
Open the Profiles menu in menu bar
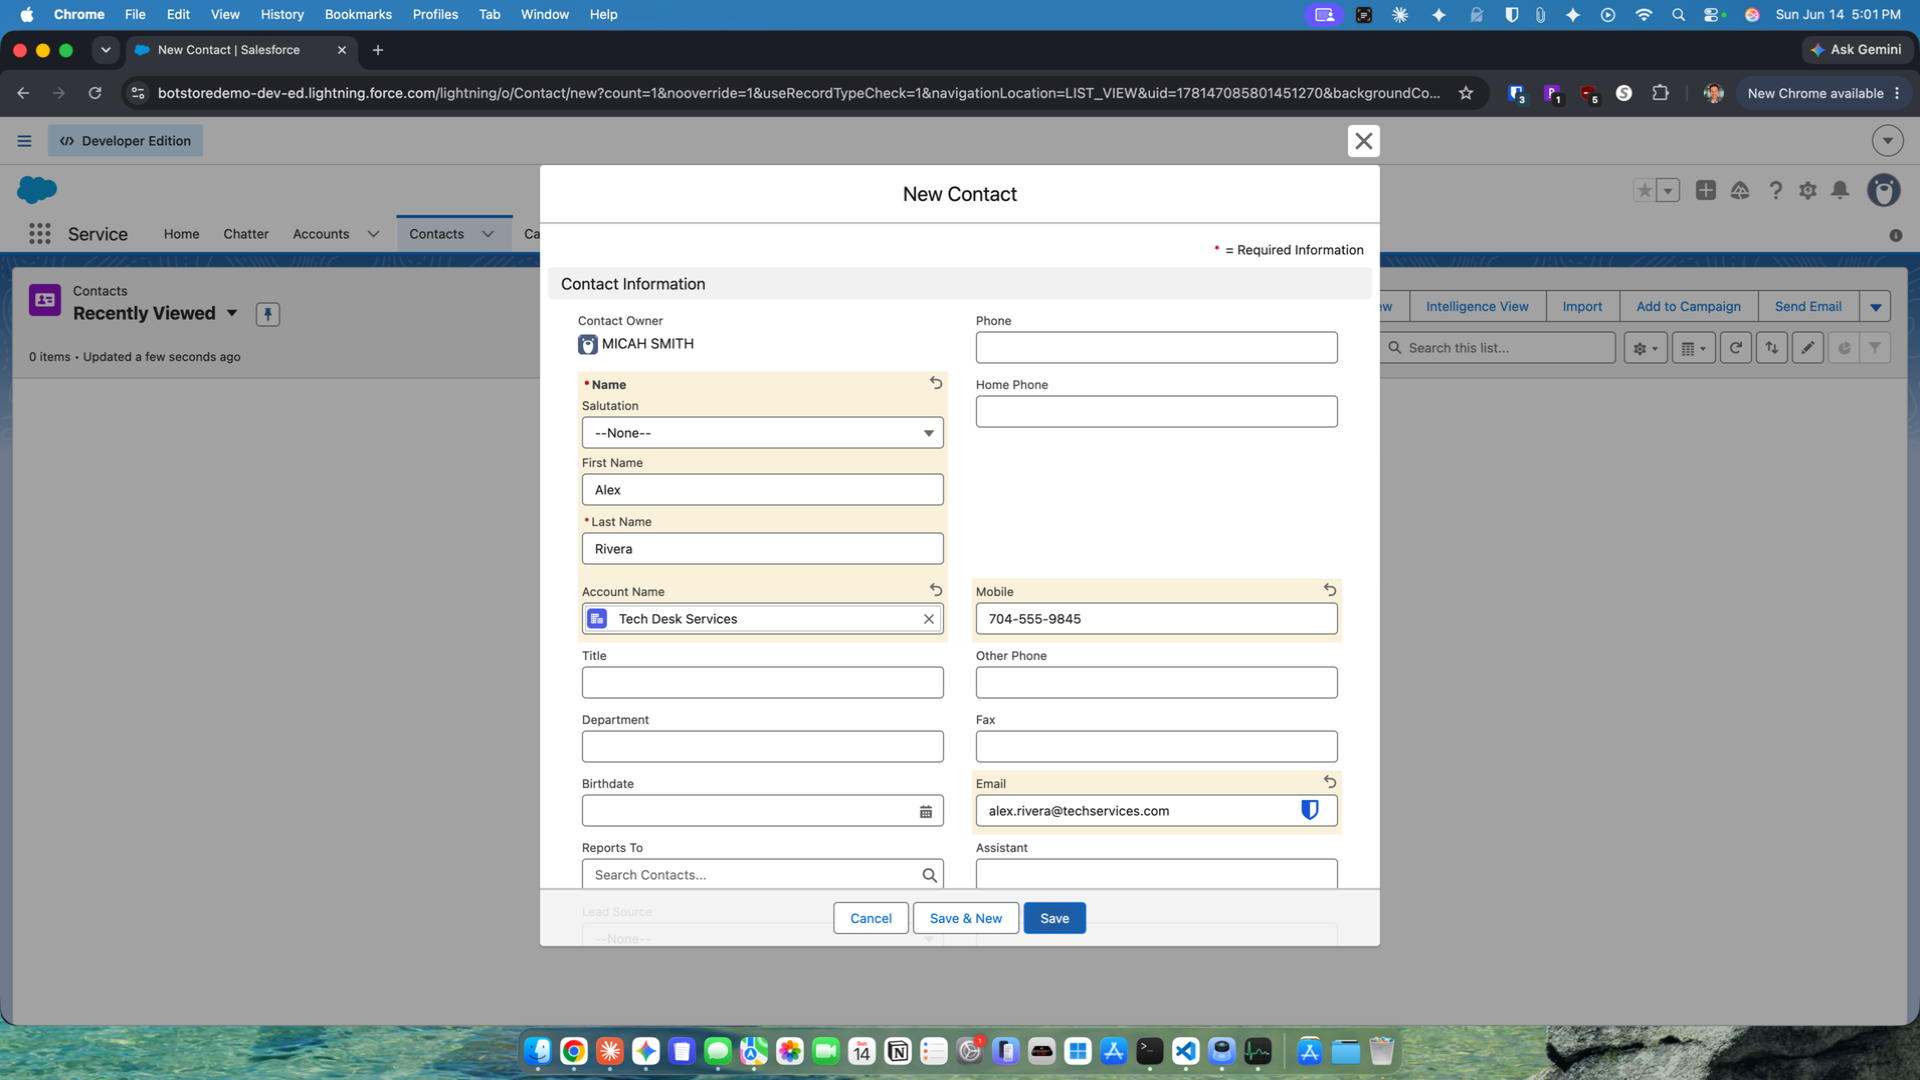tap(435, 14)
